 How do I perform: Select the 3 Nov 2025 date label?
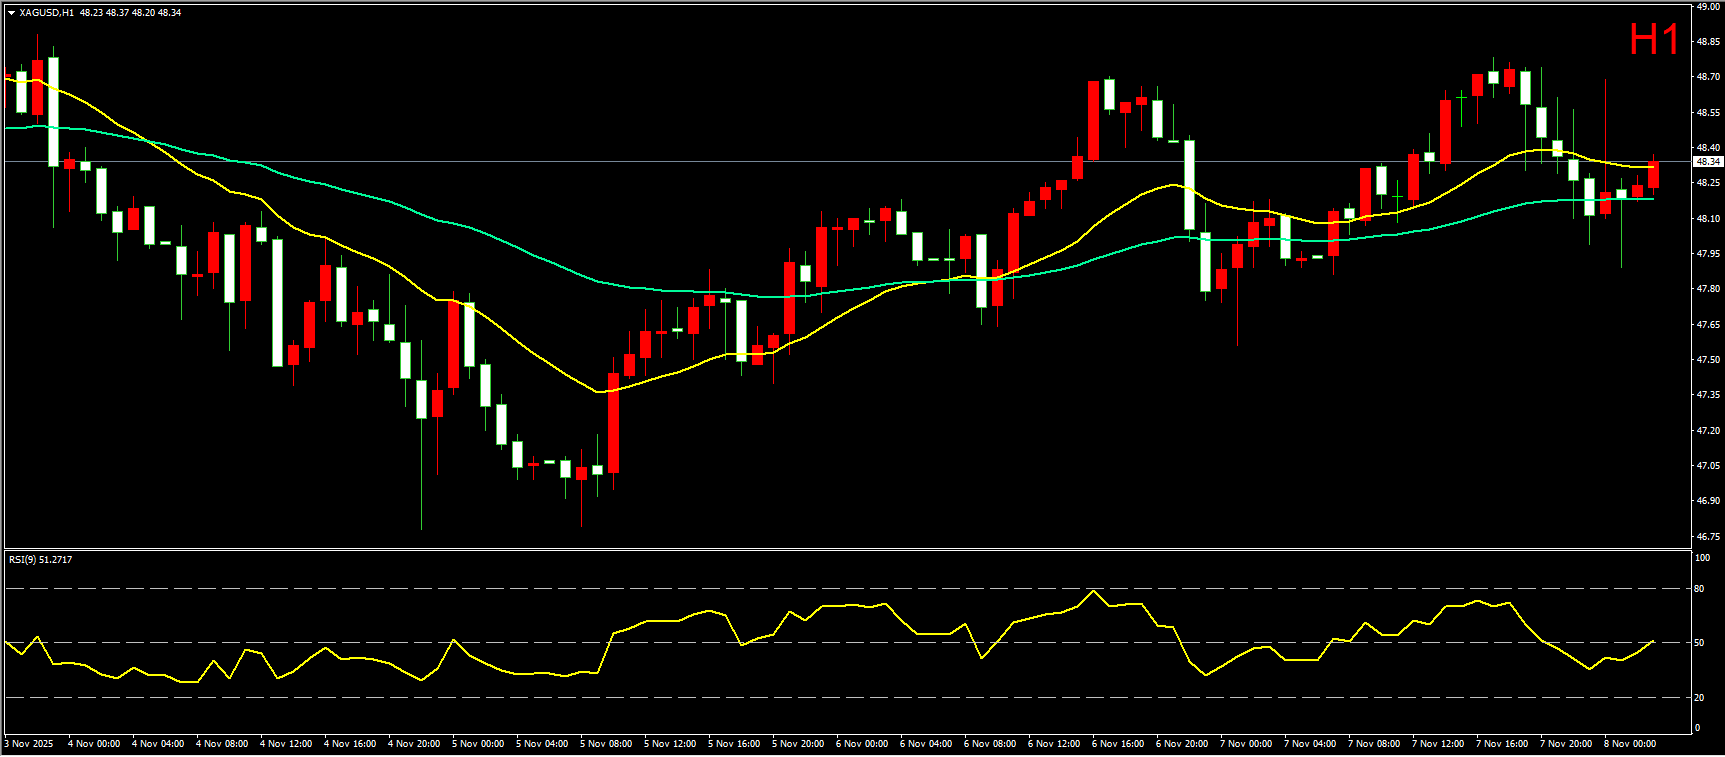pos(30,743)
